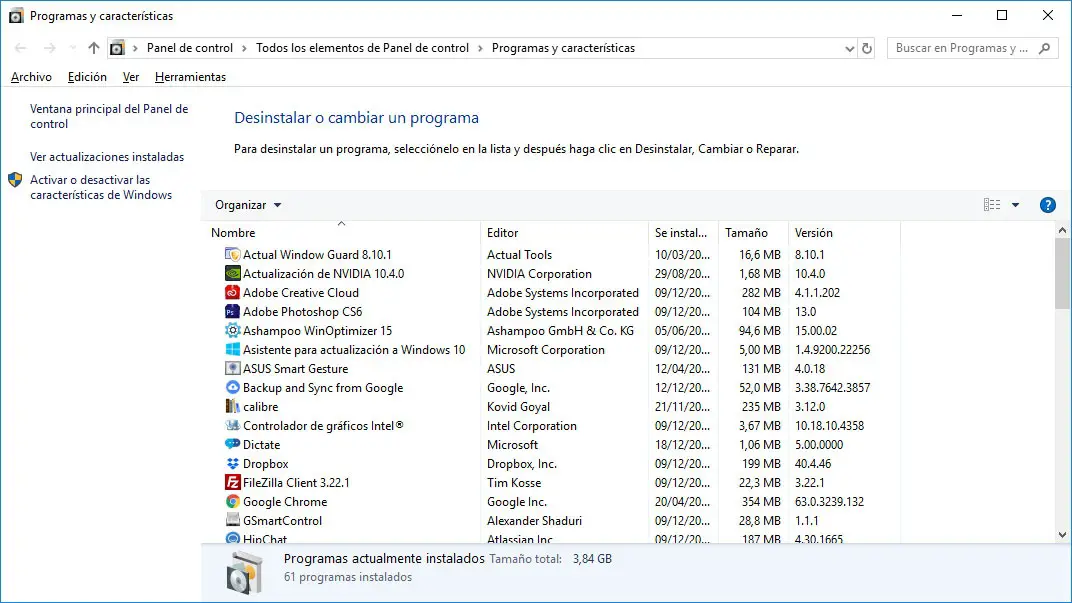Open the Herramientas menu
Viewport: 1072px width, 603px height.
[x=190, y=77]
